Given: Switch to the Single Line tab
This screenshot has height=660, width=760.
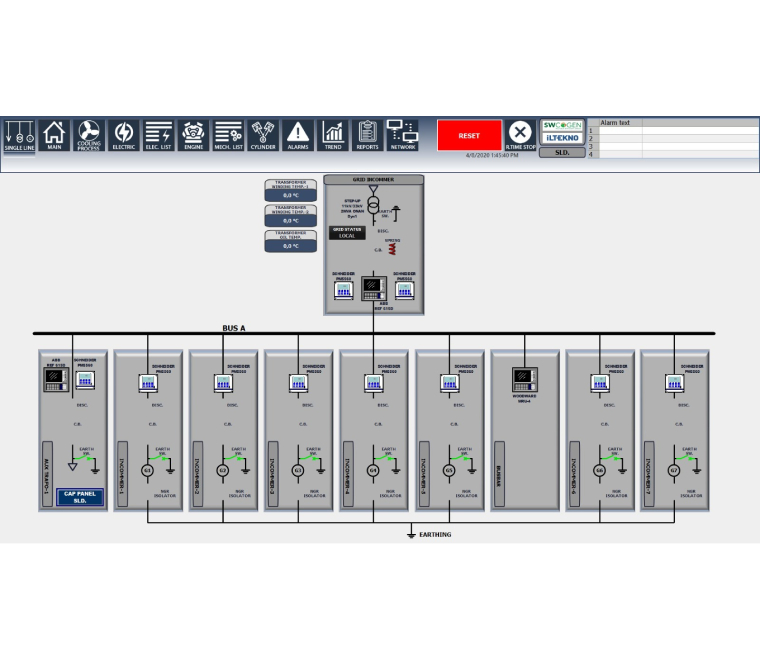Looking at the screenshot, I should [19, 135].
